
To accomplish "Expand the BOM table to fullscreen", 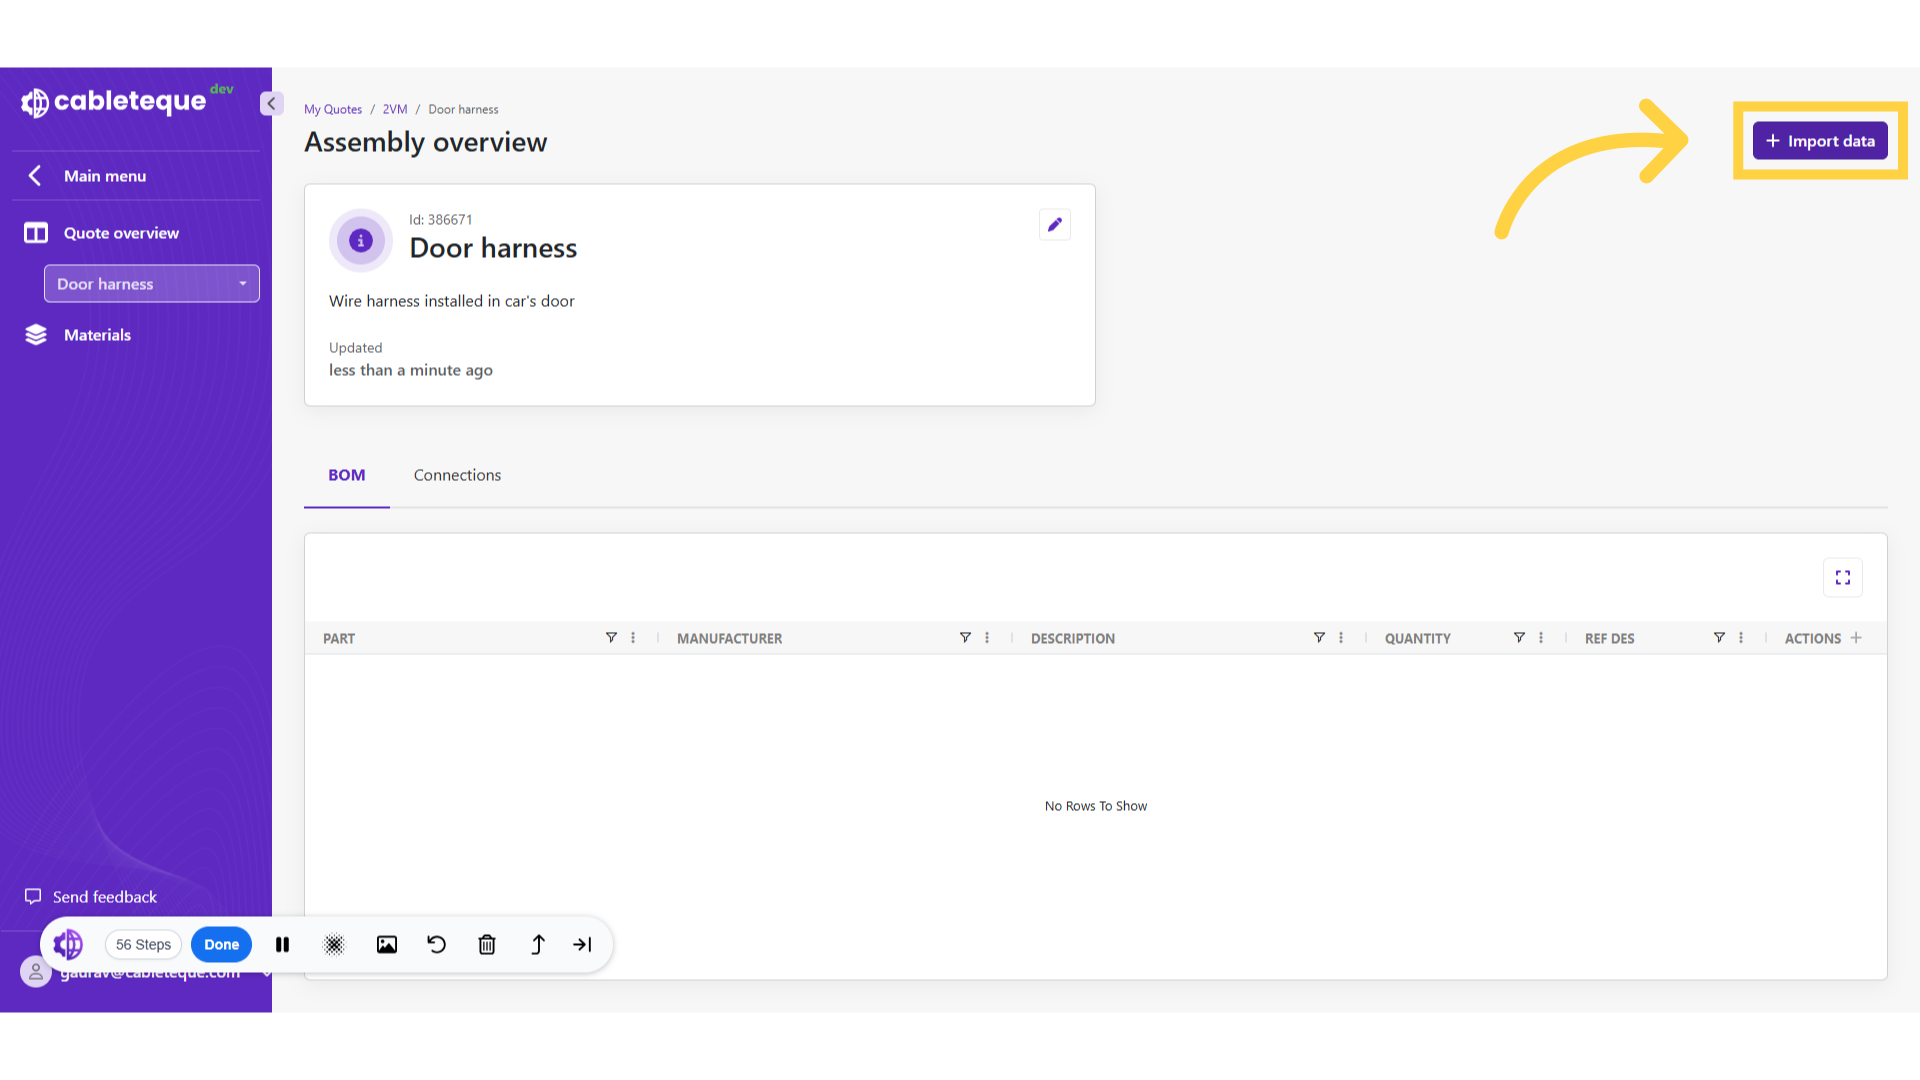I will pyautogui.click(x=1843, y=577).
